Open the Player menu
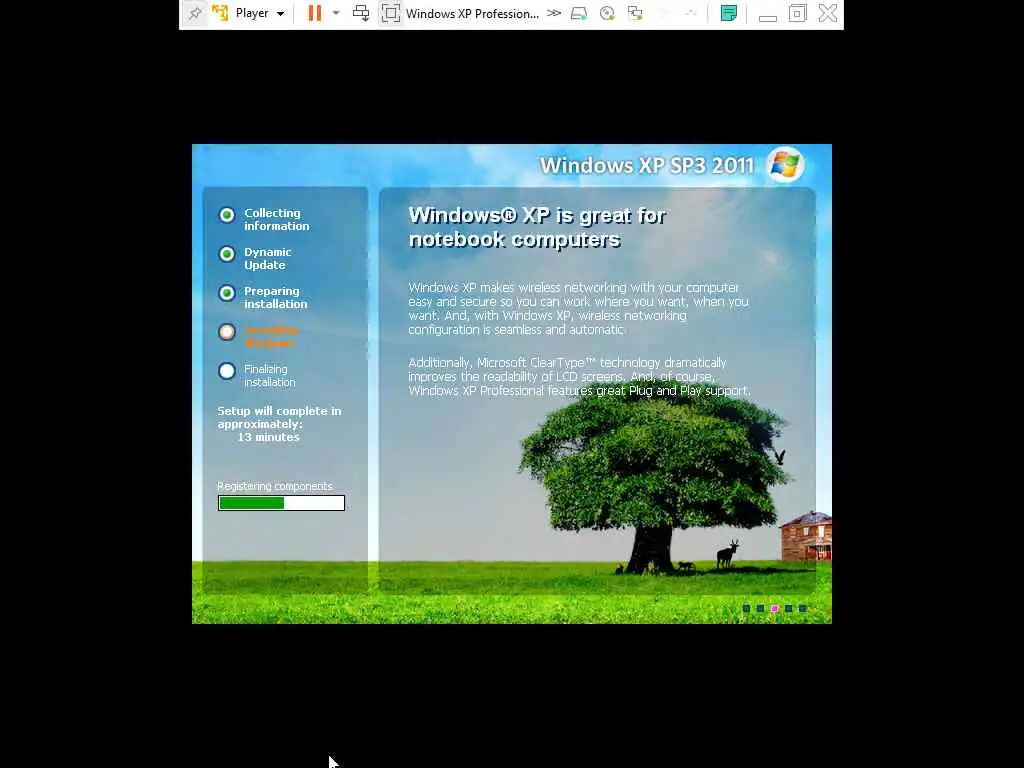The width and height of the screenshot is (1024, 768). tap(260, 14)
